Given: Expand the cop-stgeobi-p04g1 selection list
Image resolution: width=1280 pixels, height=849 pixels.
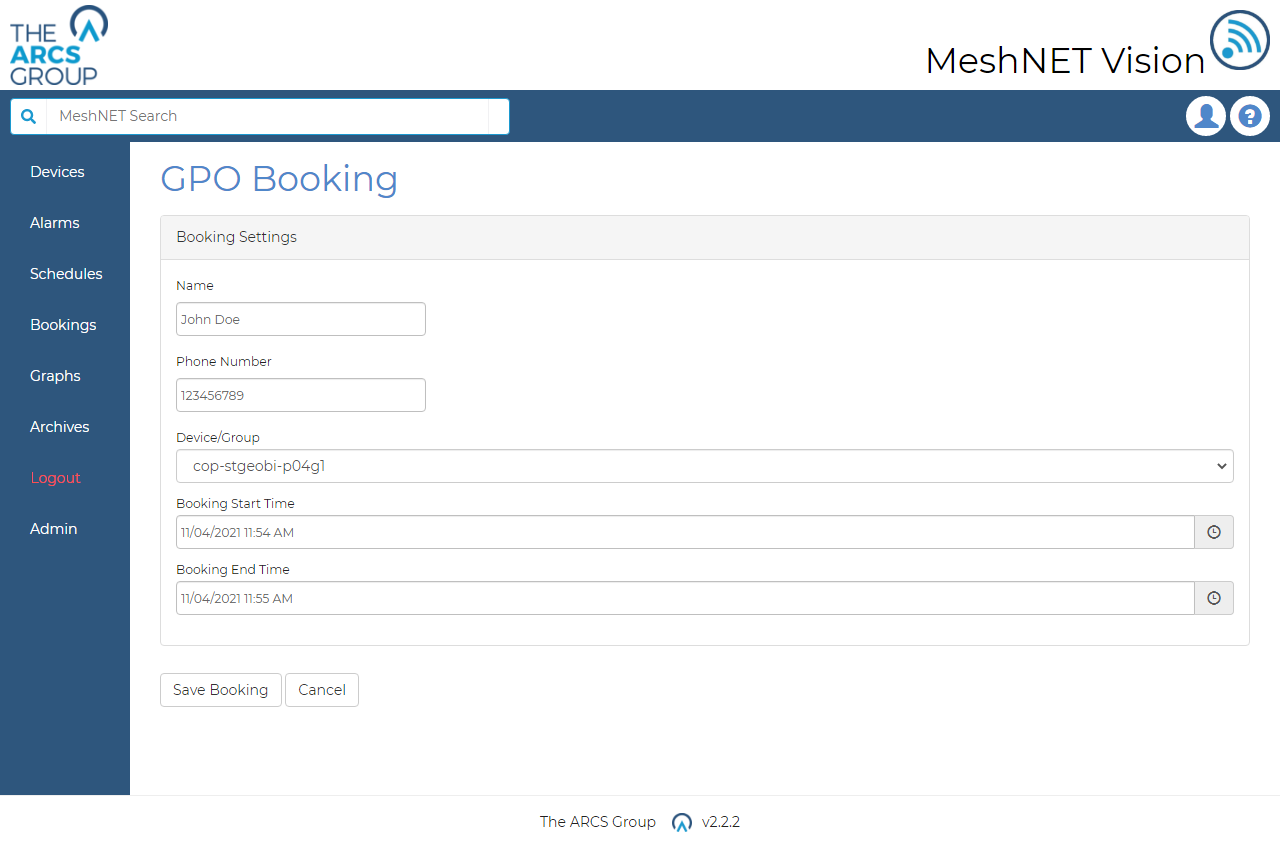Looking at the screenshot, I should (704, 466).
